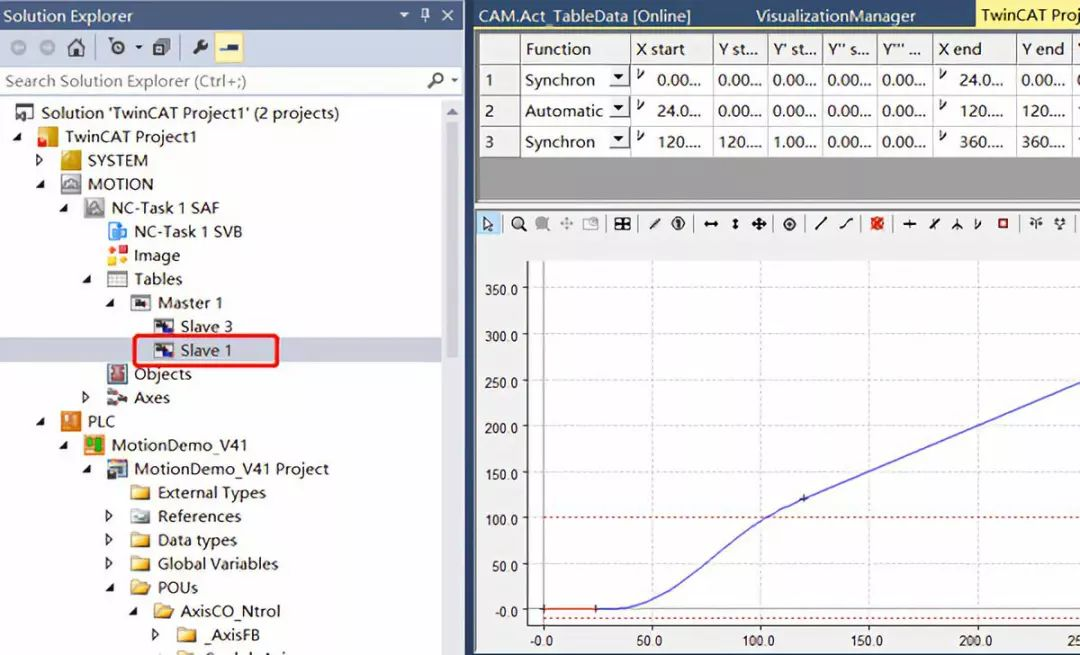This screenshot has height=655, width=1080.
Task: Open Properties with the wrench icon
Action: 200,47
